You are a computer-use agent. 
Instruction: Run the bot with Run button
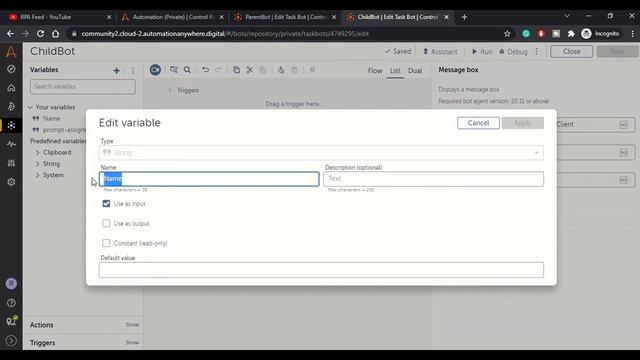[x=482, y=52]
